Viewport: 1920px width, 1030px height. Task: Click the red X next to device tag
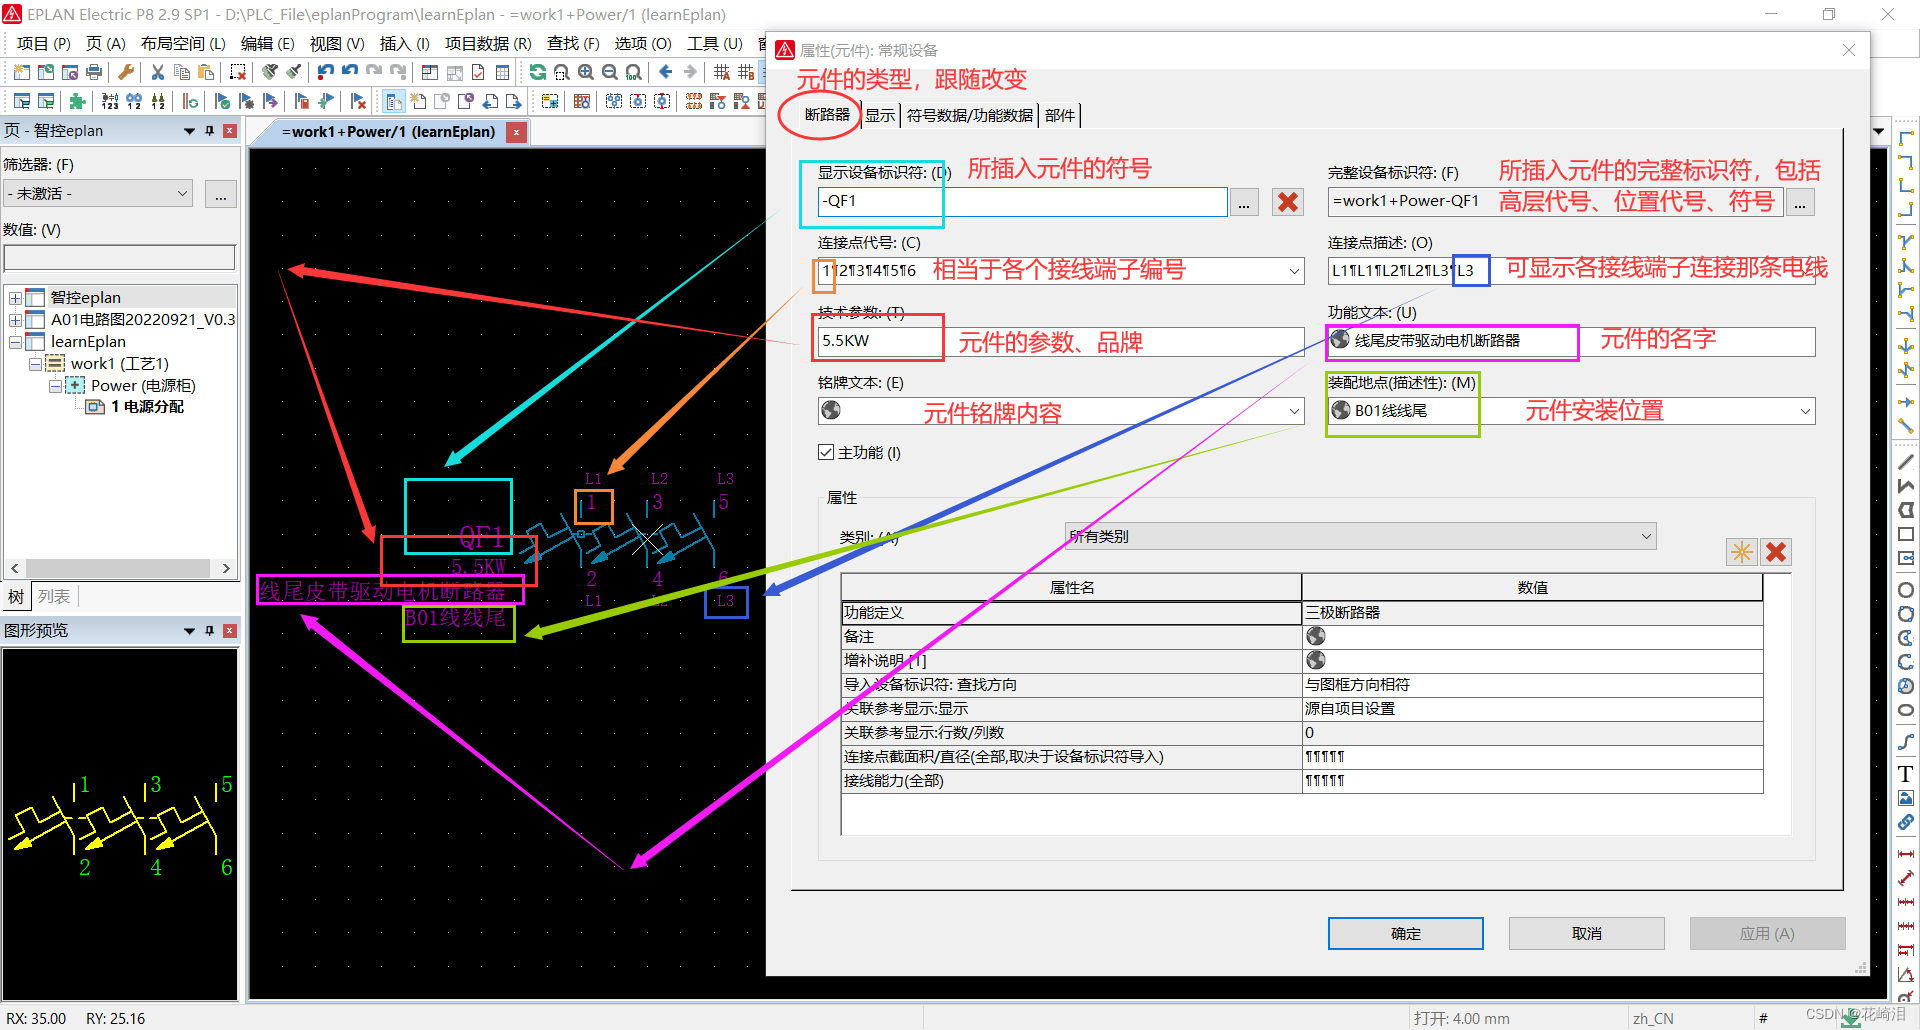point(1288,202)
